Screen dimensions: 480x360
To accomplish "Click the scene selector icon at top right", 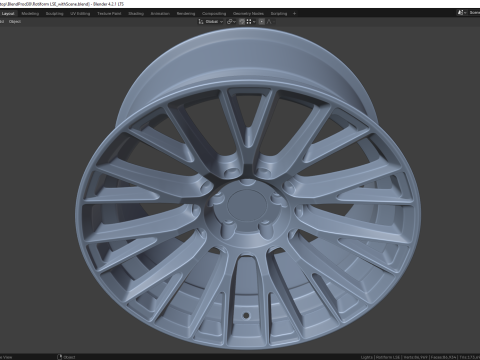I will 461,13.
